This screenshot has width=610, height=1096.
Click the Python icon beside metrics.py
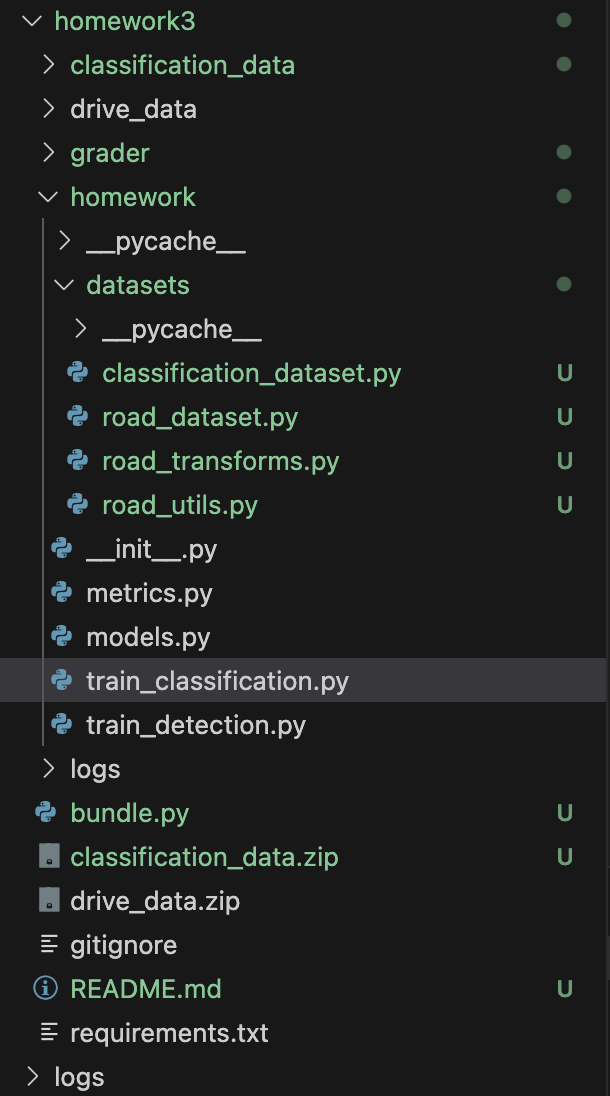pyautogui.click(x=60, y=592)
